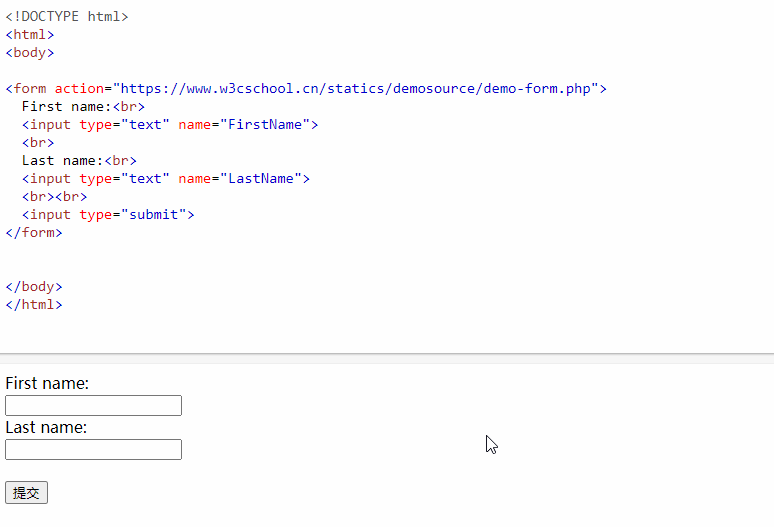The height and width of the screenshot is (527, 774).
Task: Click the input type="submit" code line
Action: (x=108, y=215)
